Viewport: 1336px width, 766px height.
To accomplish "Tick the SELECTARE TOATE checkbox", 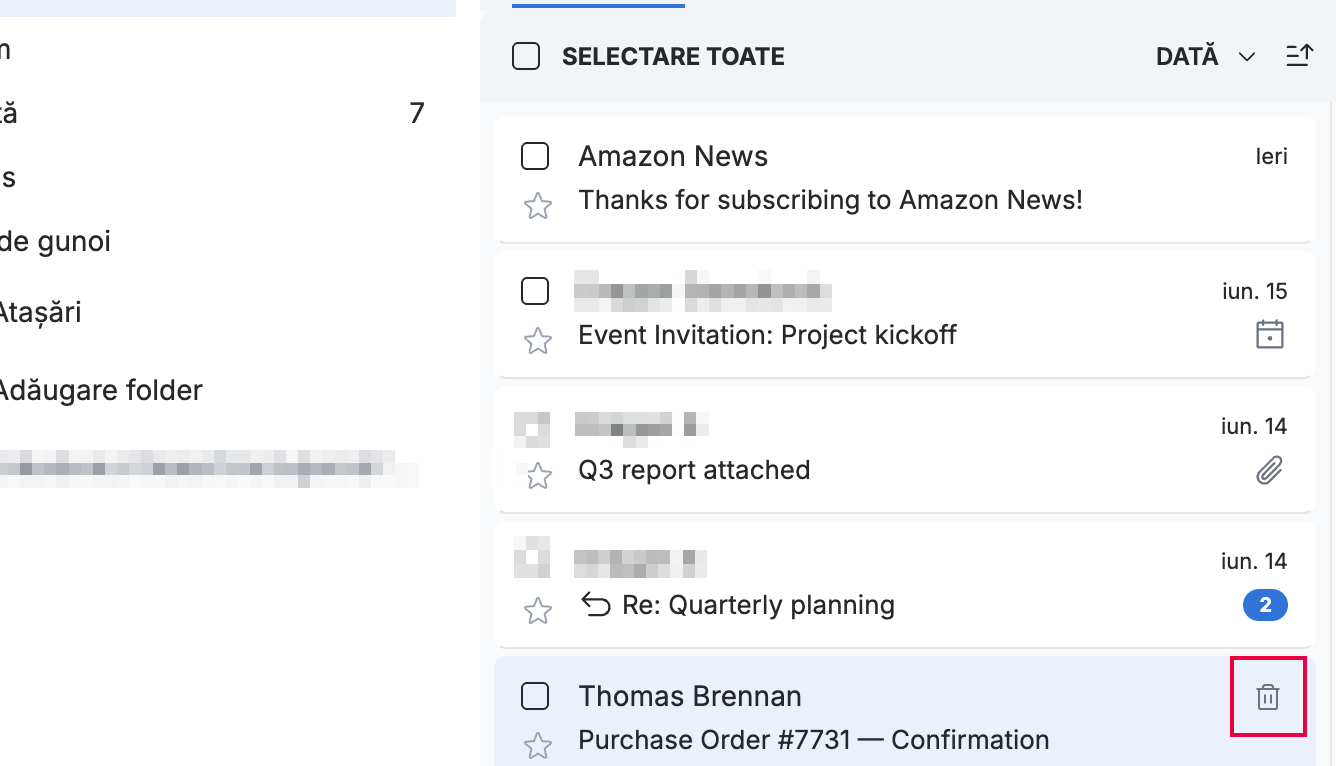I will point(526,56).
